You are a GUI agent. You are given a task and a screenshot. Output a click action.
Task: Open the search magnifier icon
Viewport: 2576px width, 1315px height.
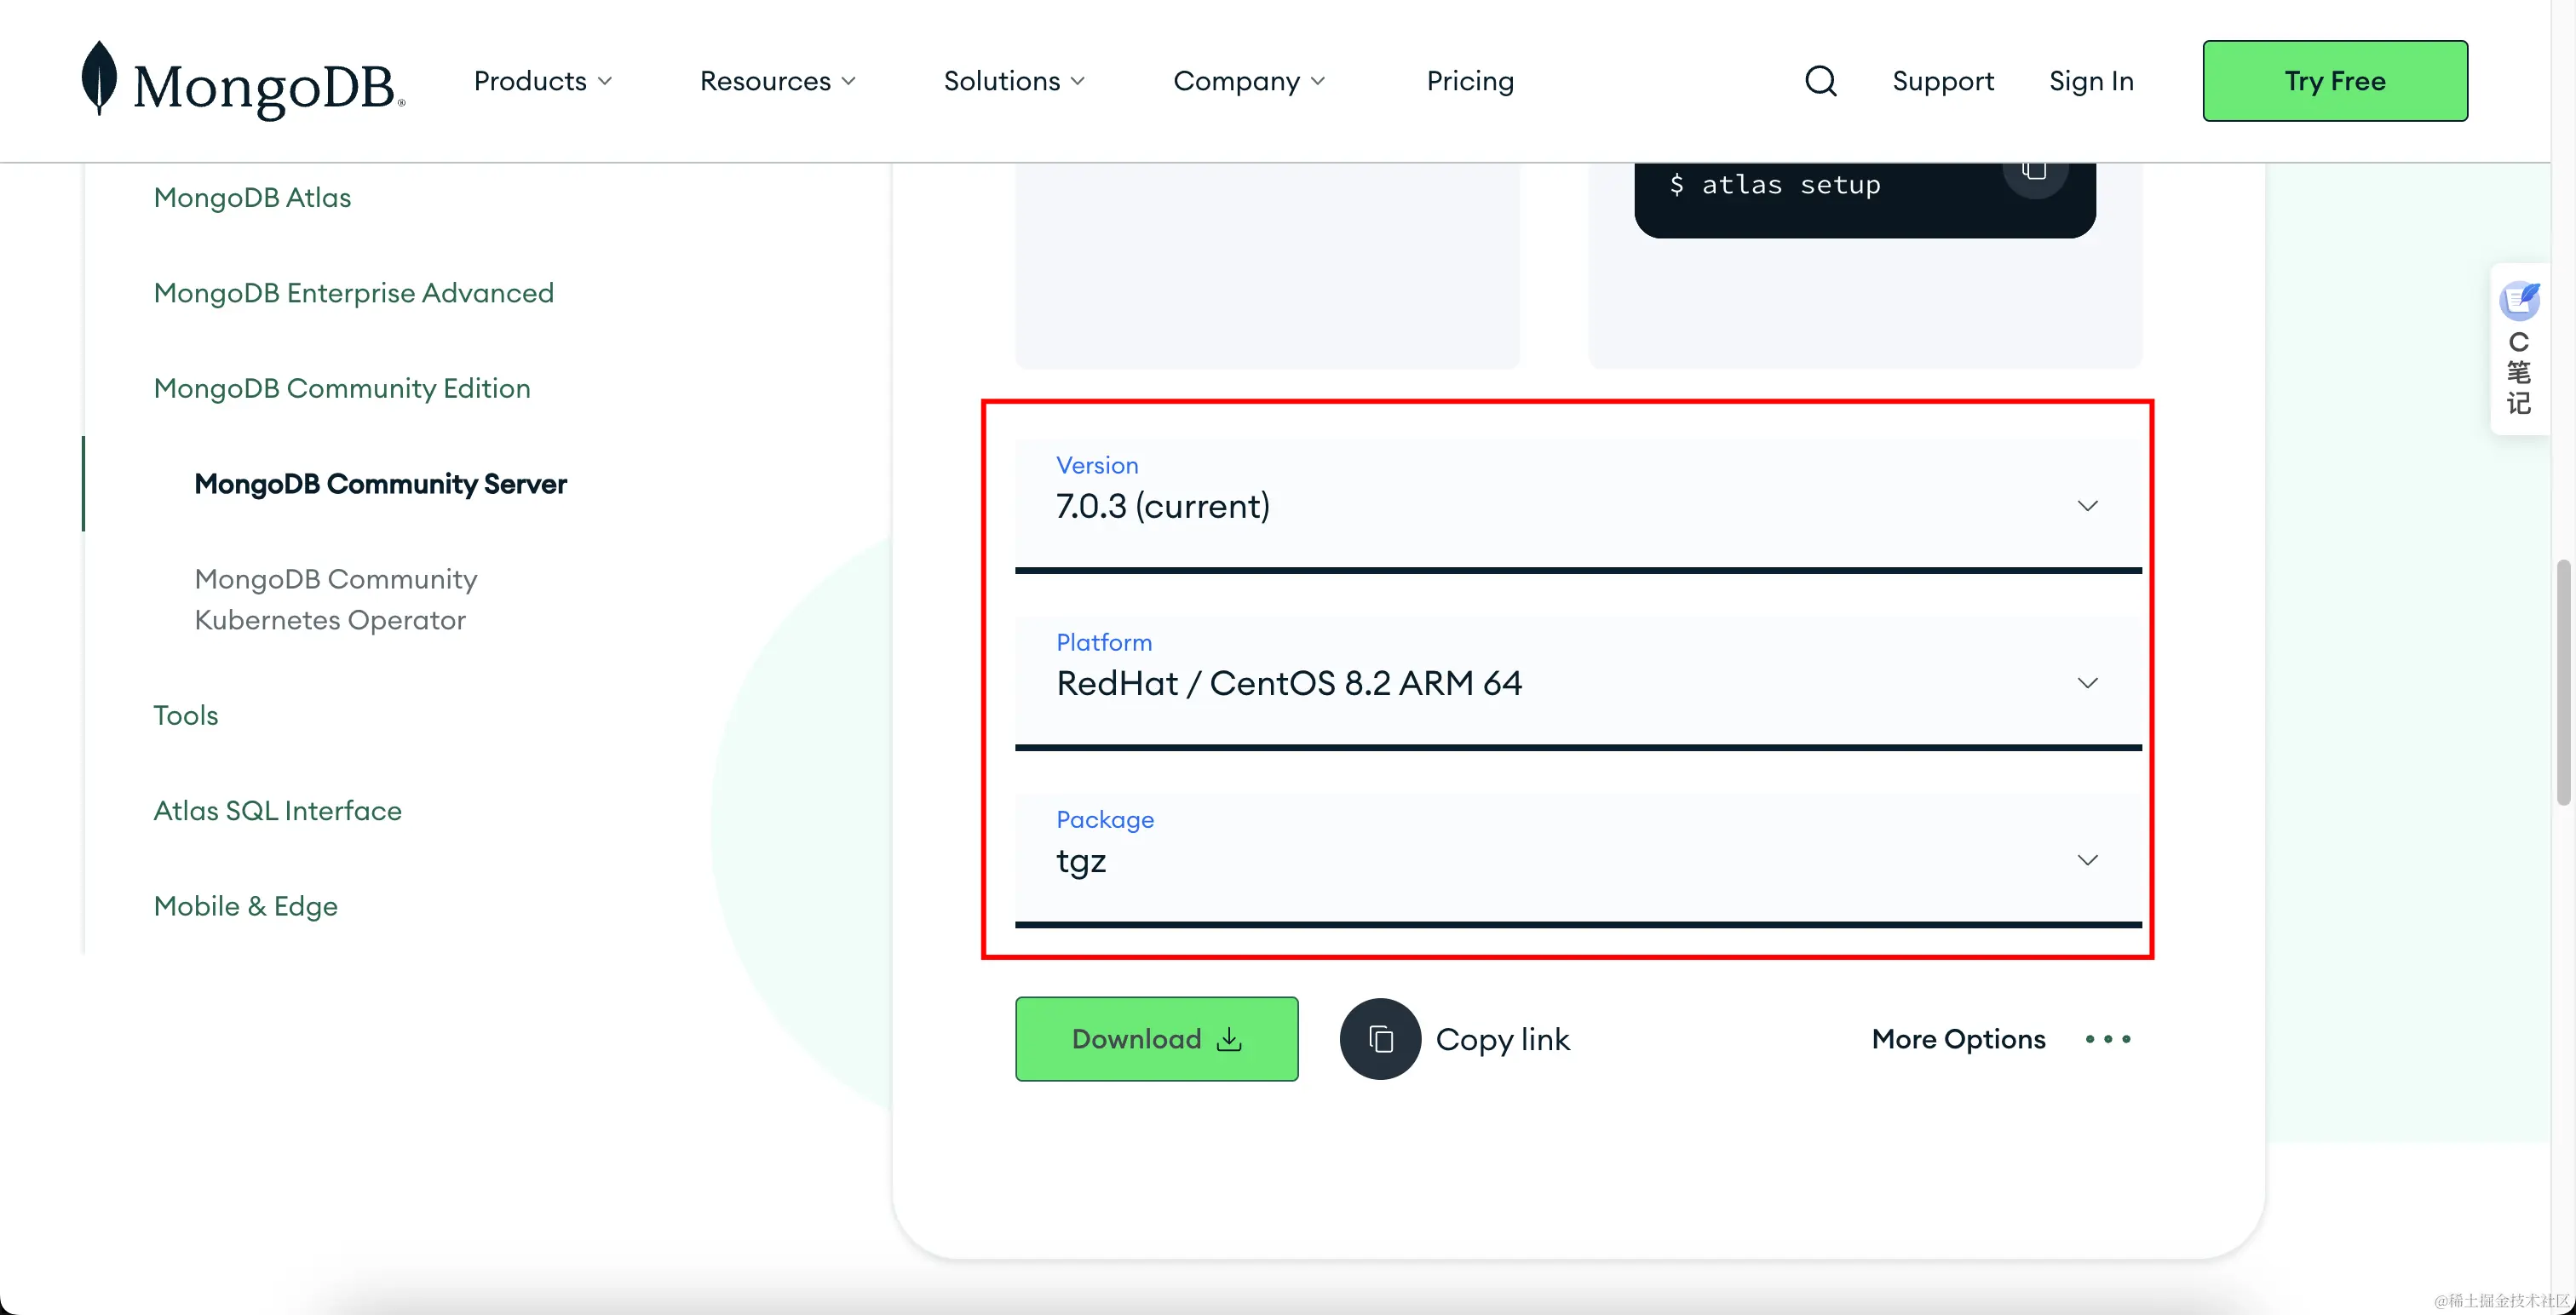click(x=1820, y=81)
